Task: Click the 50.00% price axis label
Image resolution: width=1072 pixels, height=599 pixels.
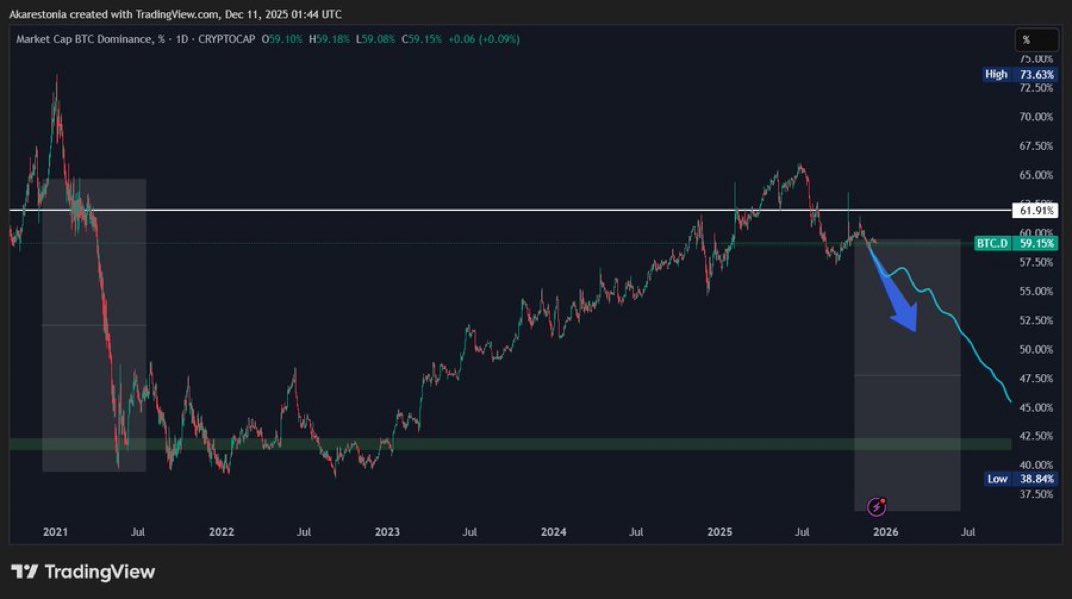Action: pos(1036,349)
